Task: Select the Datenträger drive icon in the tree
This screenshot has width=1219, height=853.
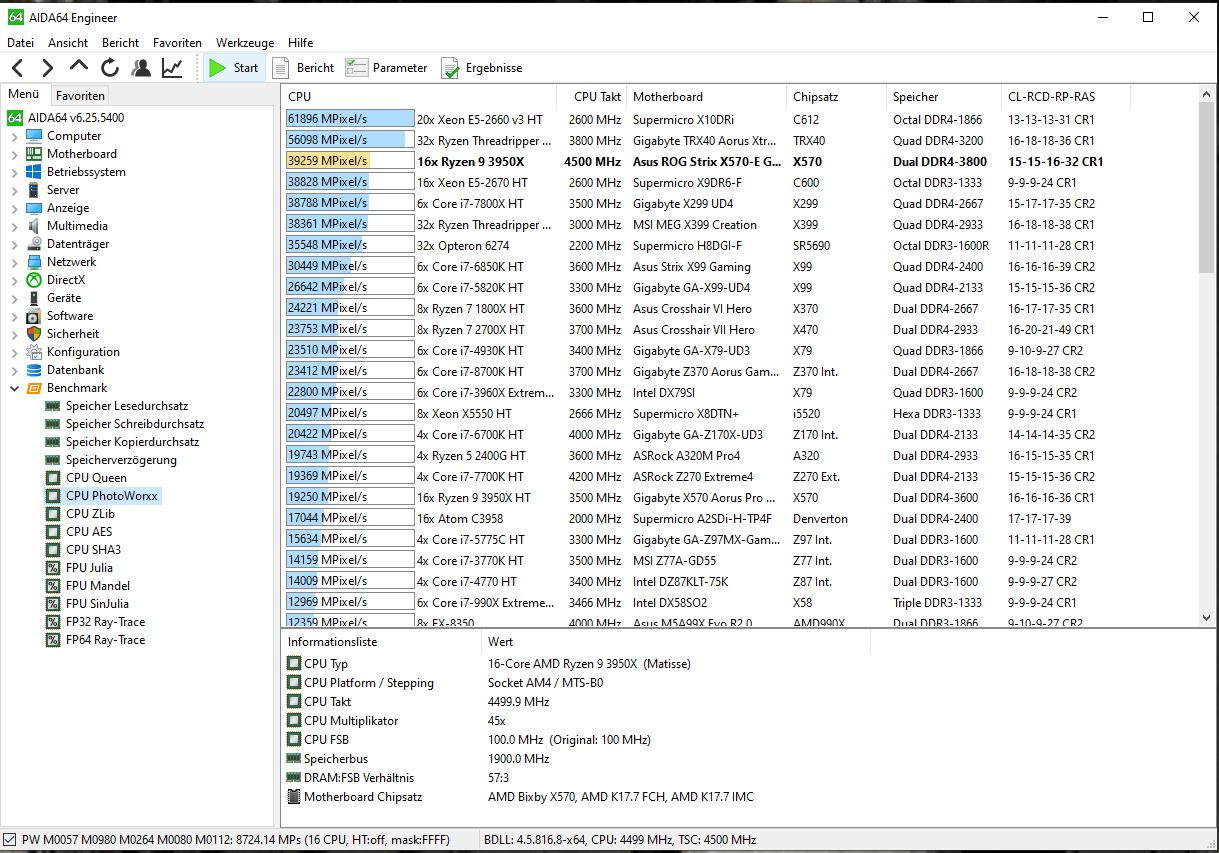Action: (x=35, y=244)
